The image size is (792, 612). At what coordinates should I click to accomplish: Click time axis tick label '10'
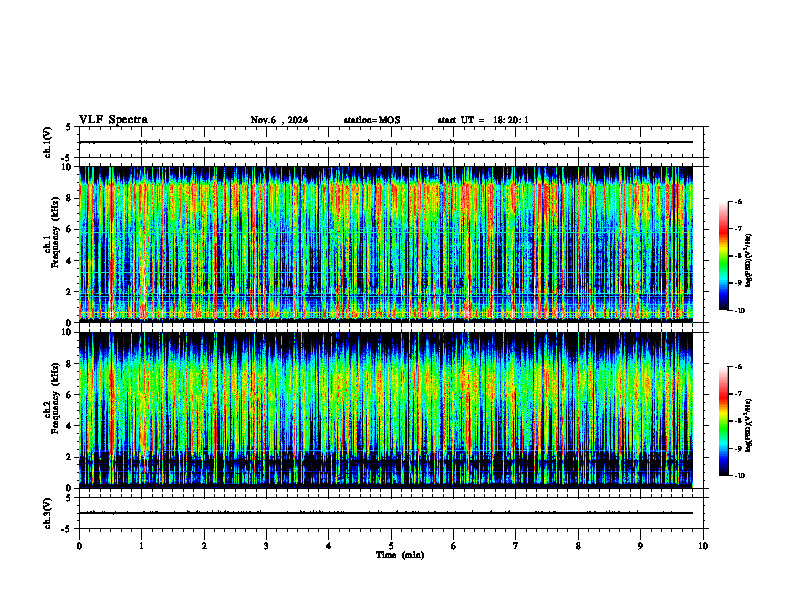tap(703, 546)
